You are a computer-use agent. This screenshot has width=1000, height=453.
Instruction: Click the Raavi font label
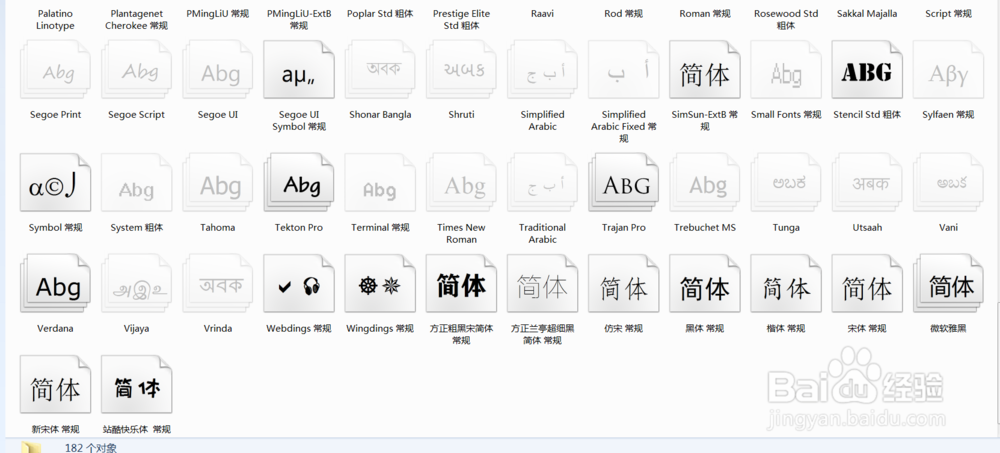click(542, 13)
